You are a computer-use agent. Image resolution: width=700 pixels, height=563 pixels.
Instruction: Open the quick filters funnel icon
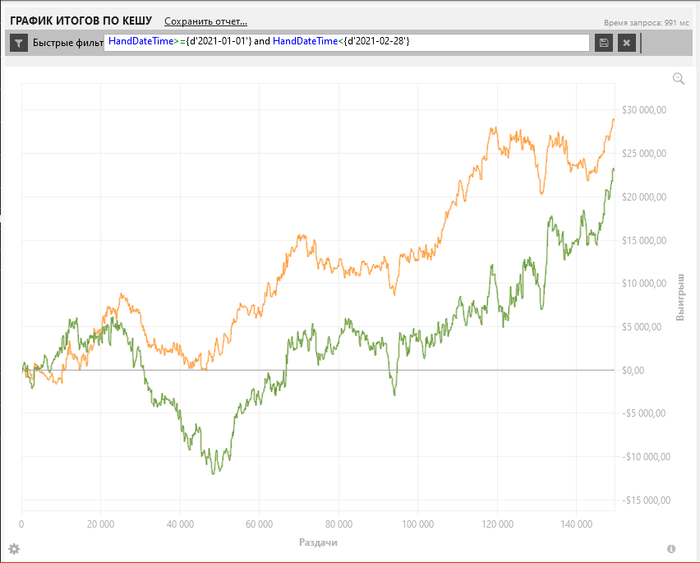tap(19, 43)
